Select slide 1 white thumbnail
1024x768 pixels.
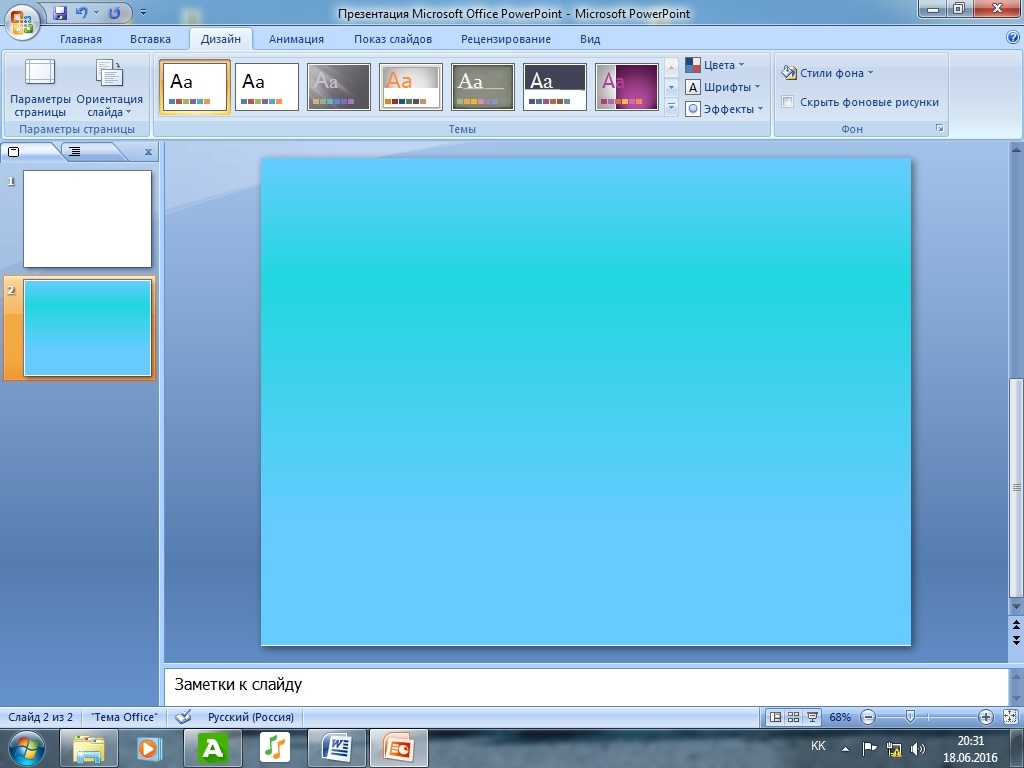click(88, 219)
